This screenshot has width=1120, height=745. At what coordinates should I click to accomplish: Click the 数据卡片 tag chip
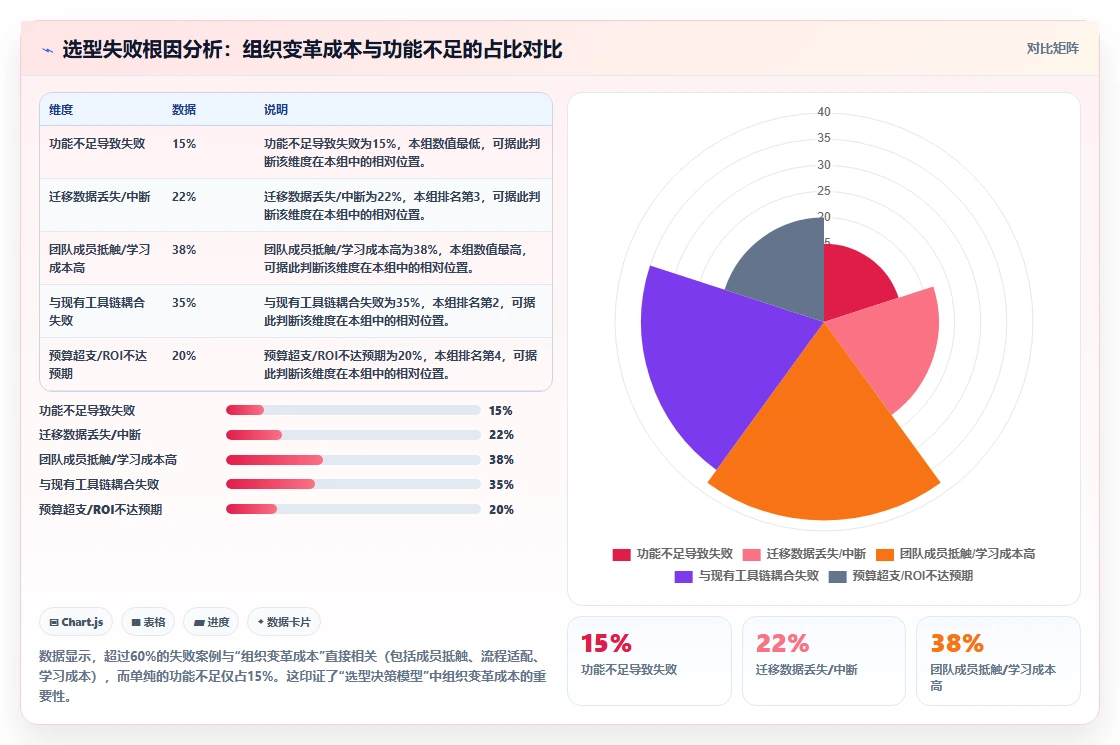284,622
